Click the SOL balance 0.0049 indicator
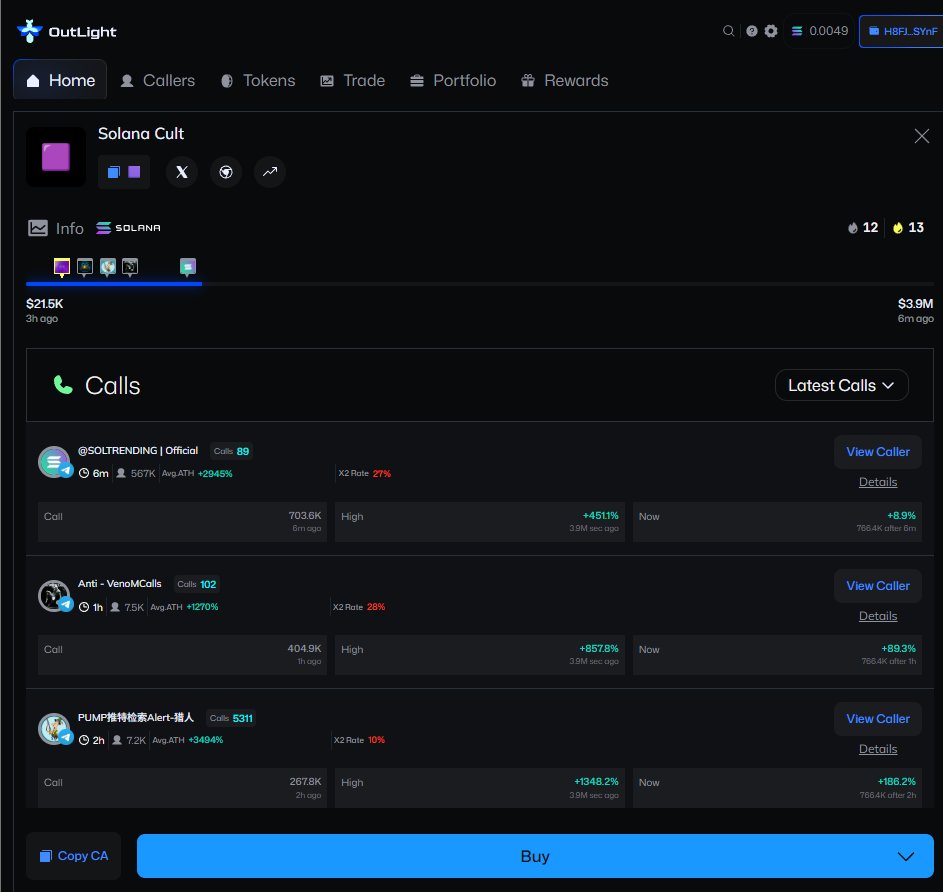943x892 pixels. 819,31
